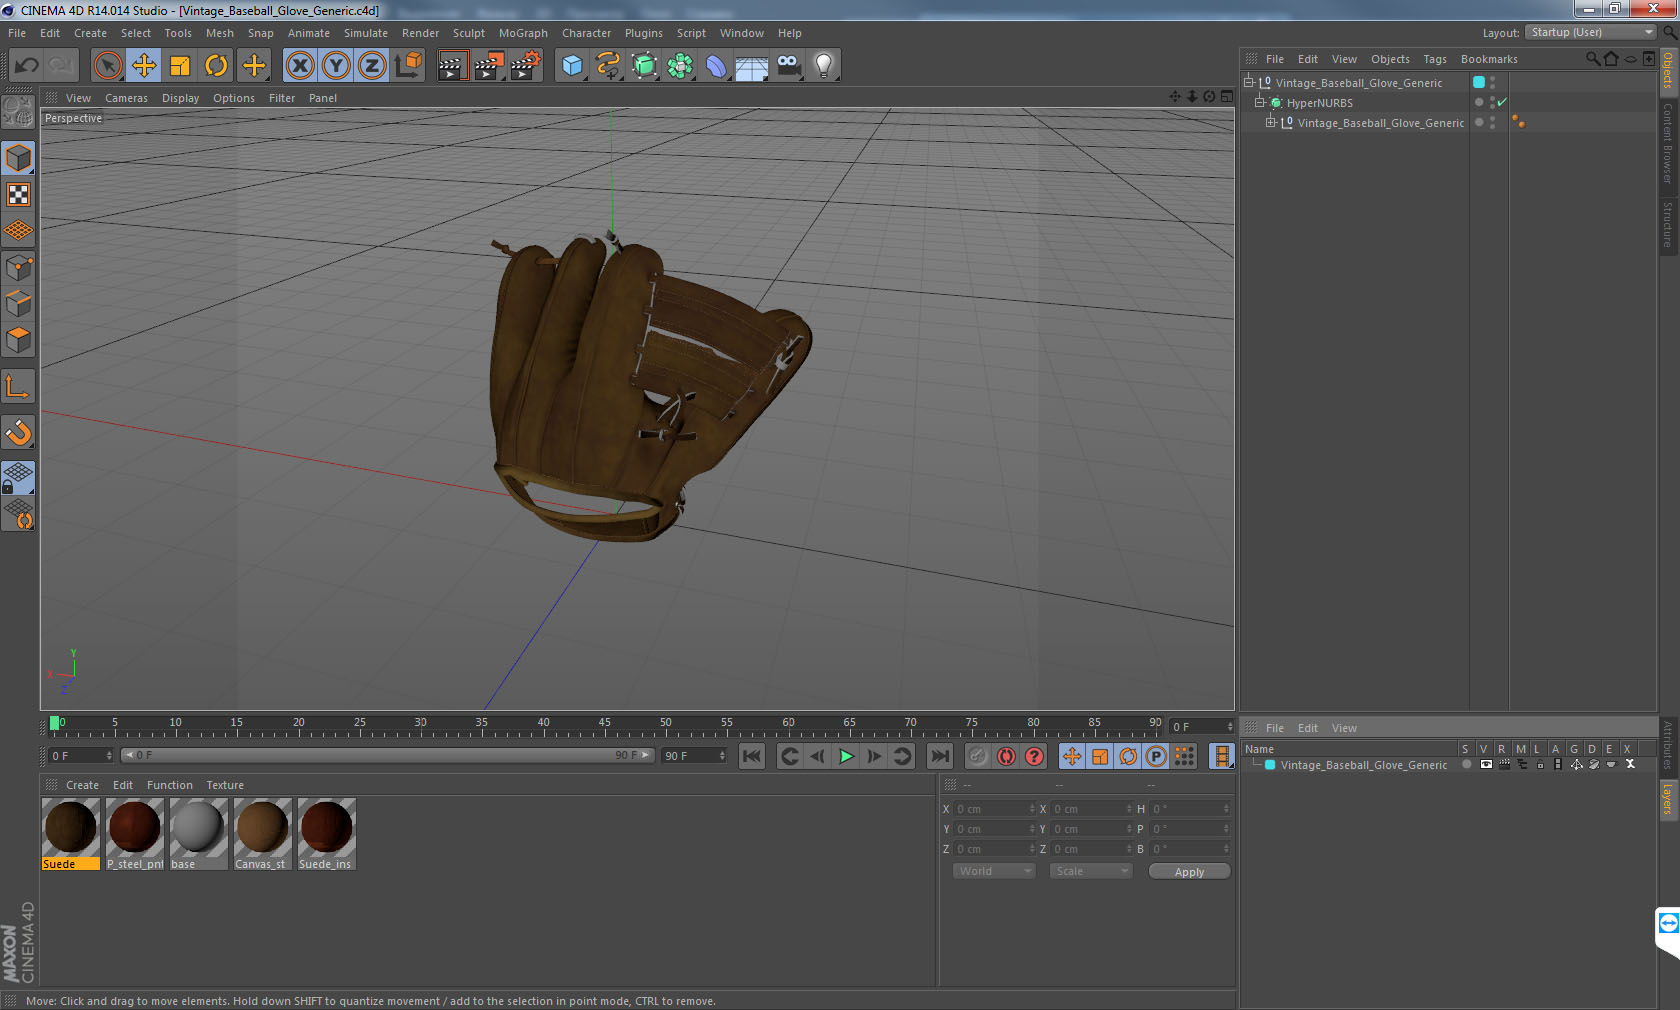The height and width of the screenshot is (1010, 1680).
Task: Open World coordinate dropdown
Action: (x=993, y=871)
